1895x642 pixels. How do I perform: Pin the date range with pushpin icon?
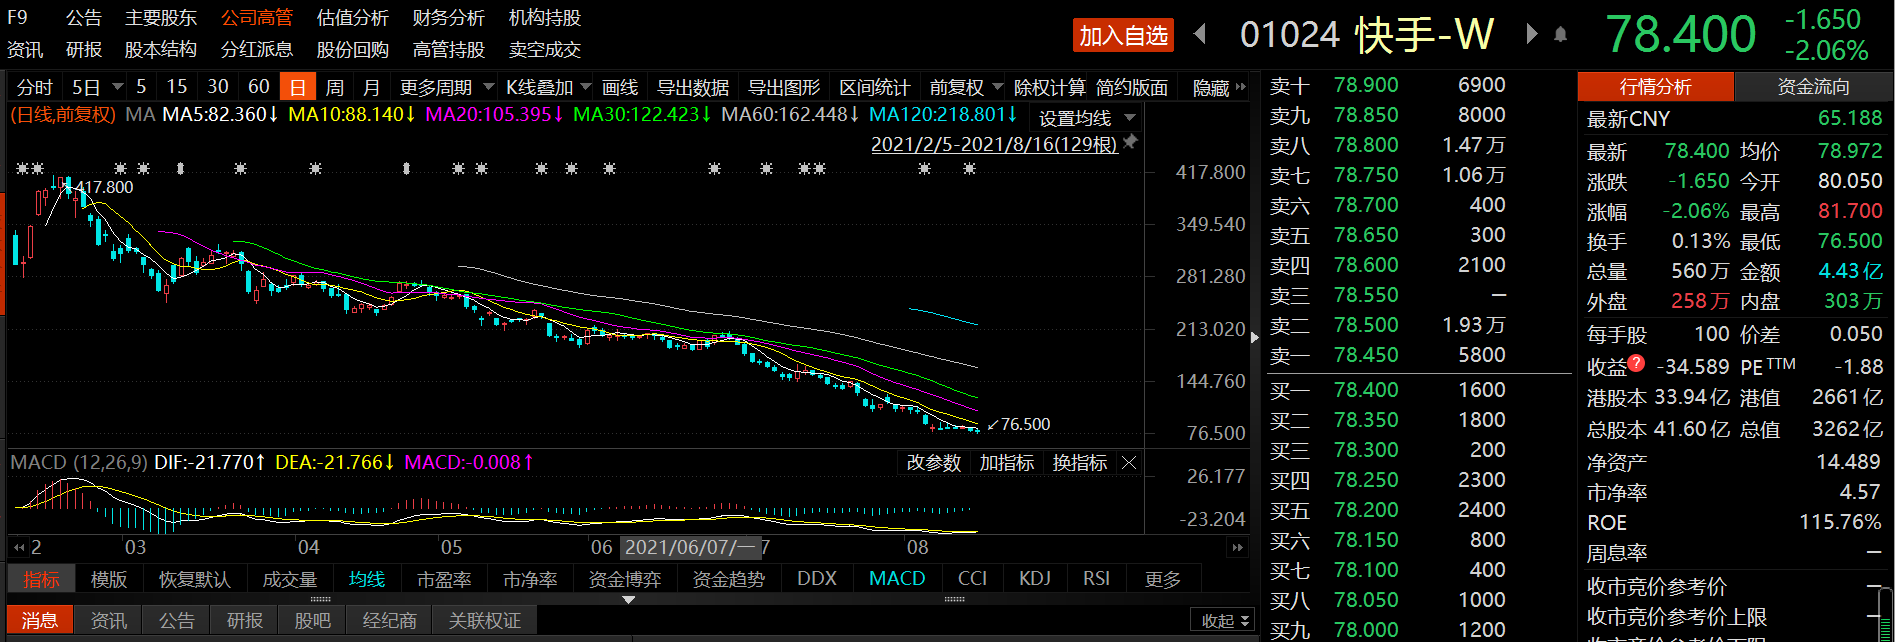click(x=1130, y=143)
